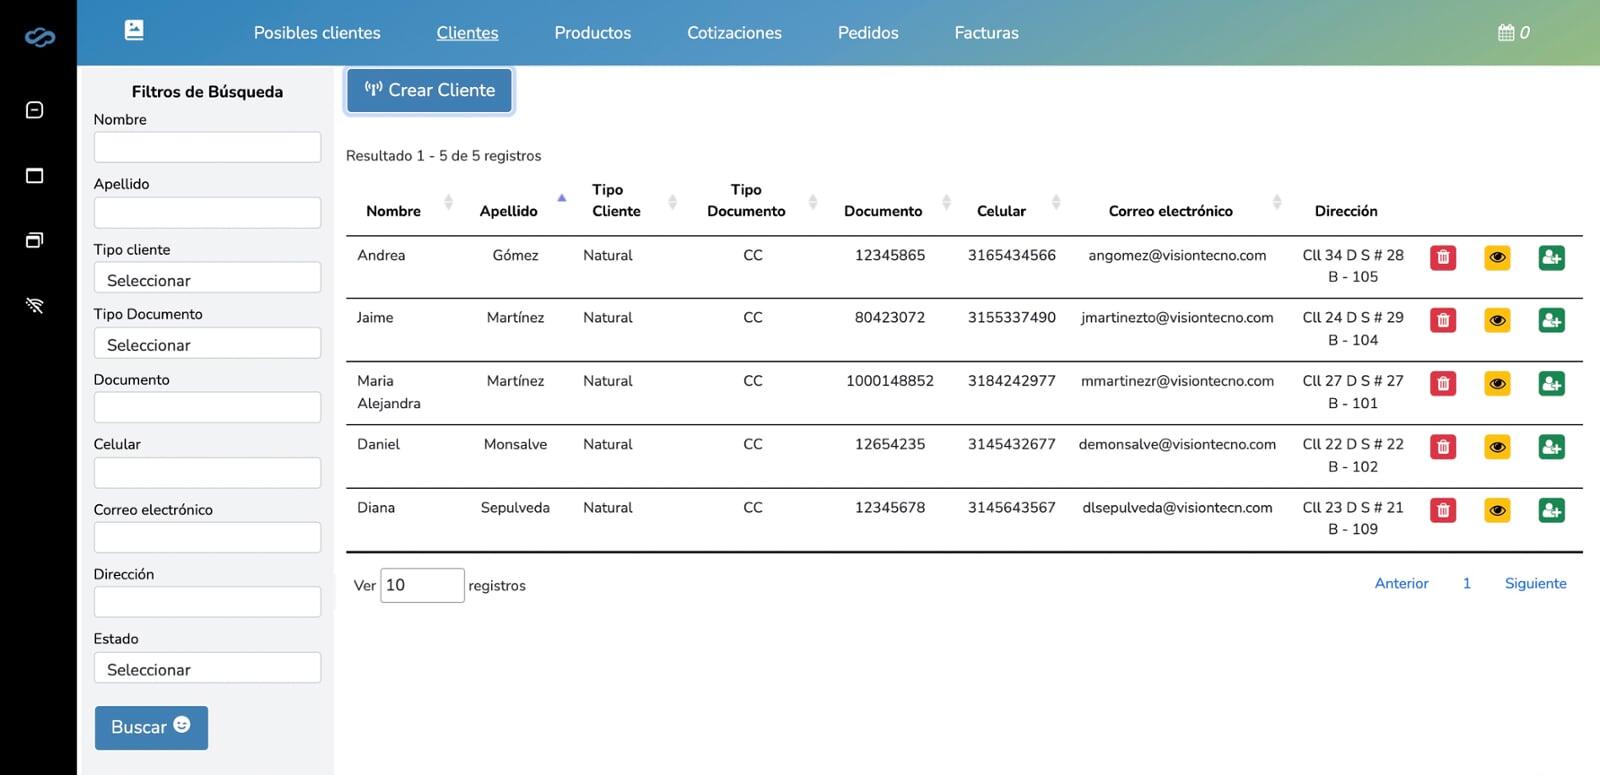Image resolution: width=1600 pixels, height=775 pixels.
Task: Go to Siguiente page link
Action: tap(1535, 583)
